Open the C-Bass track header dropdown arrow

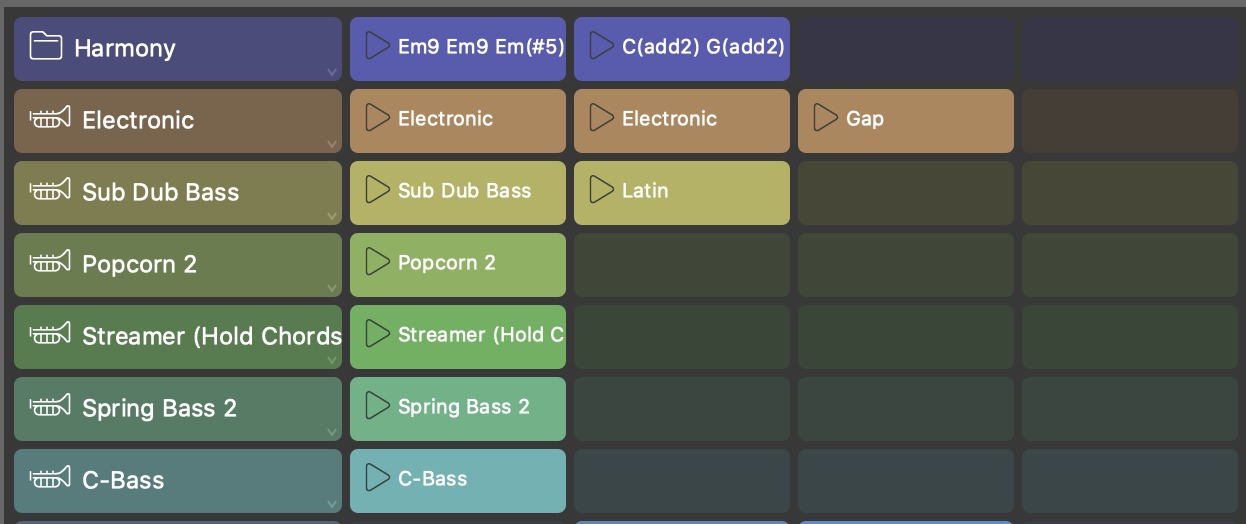coord(331,504)
